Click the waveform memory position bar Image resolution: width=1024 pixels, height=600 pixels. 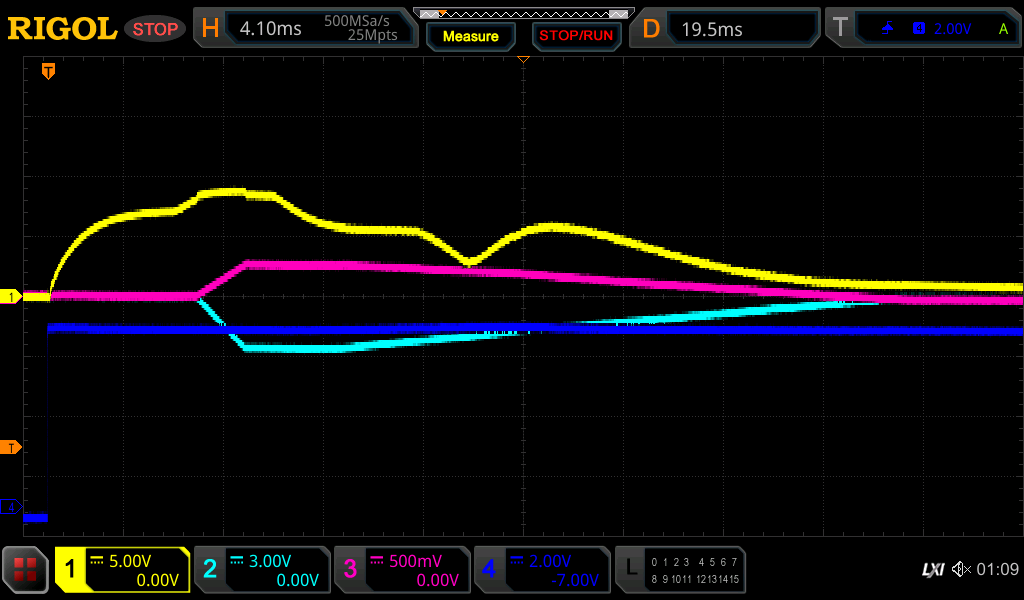click(522, 14)
